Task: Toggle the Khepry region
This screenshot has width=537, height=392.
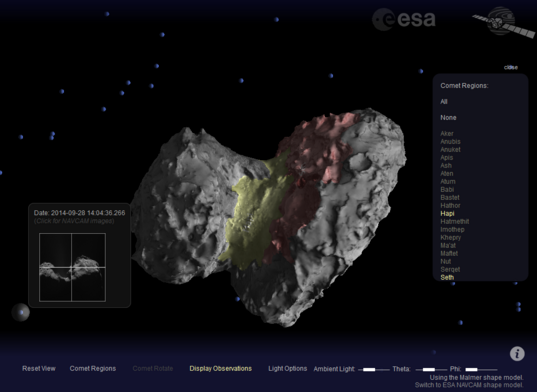Action: click(x=451, y=237)
